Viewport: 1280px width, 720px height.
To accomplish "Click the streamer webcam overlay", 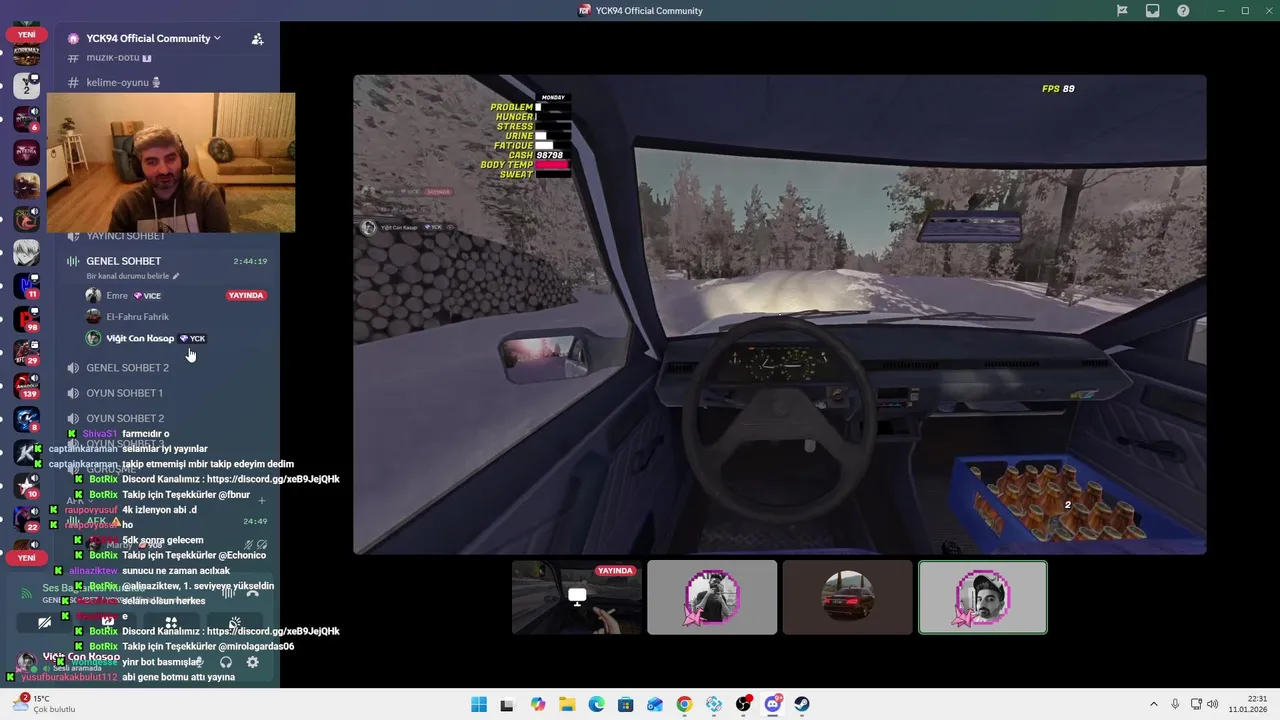I will tap(171, 163).
